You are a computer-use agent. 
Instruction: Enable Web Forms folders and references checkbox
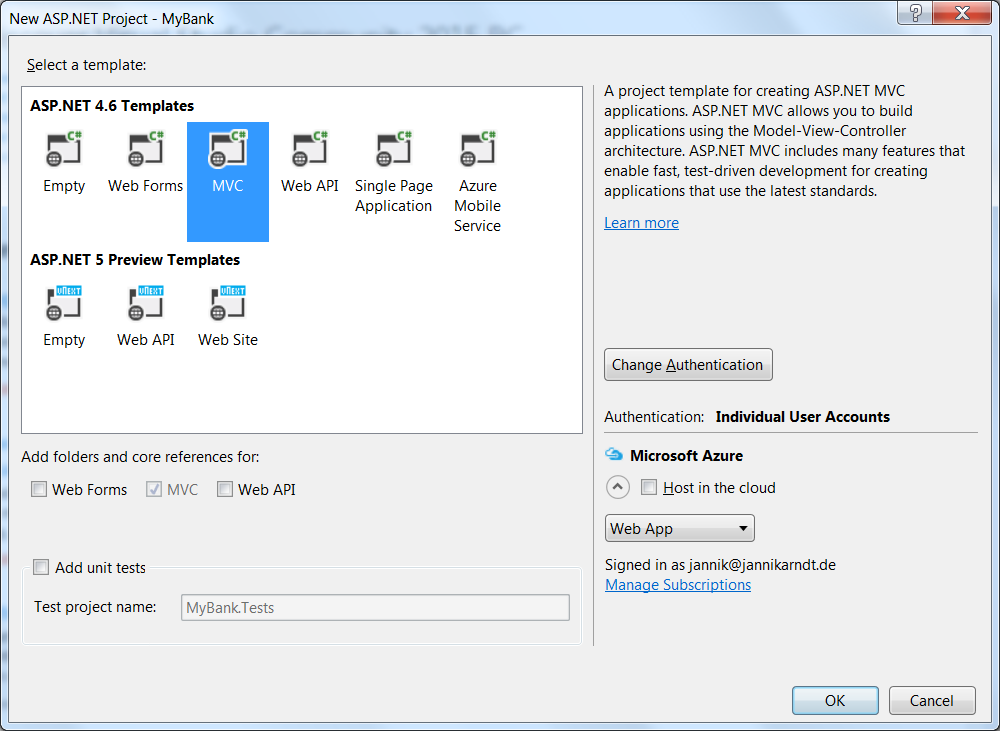[x=39, y=489]
